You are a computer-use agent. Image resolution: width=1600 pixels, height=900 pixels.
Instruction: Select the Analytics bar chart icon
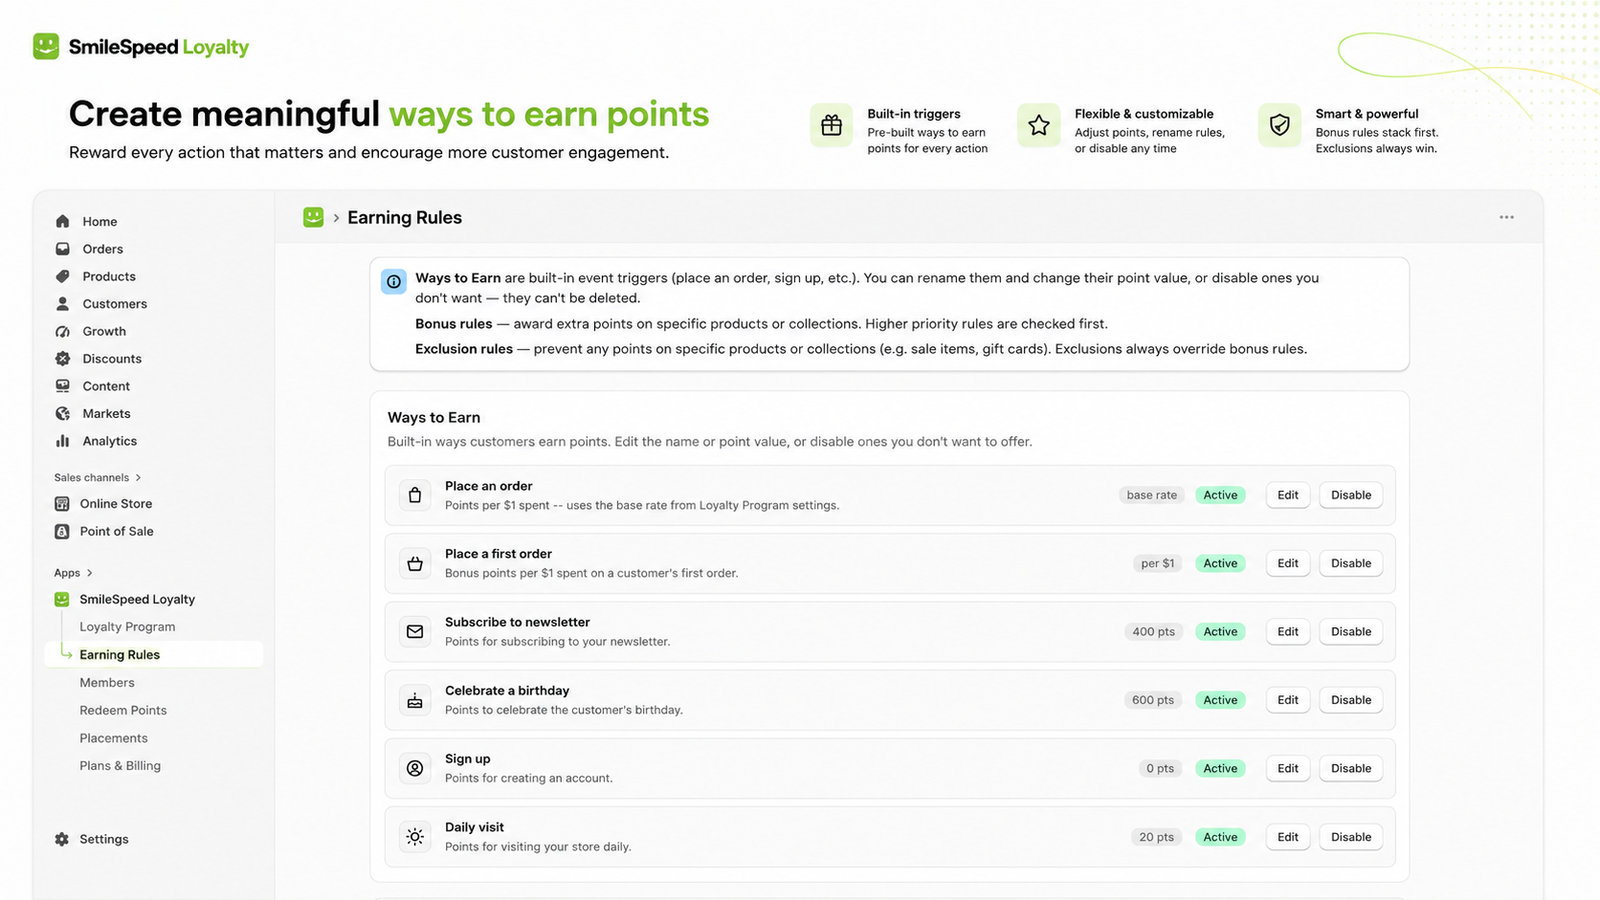pyautogui.click(x=63, y=441)
